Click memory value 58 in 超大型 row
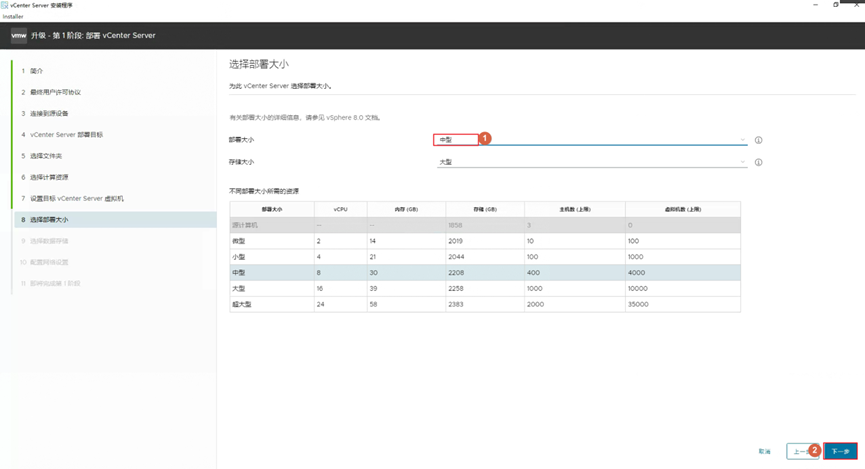The height and width of the screenshot is (469, 865). 373,304
